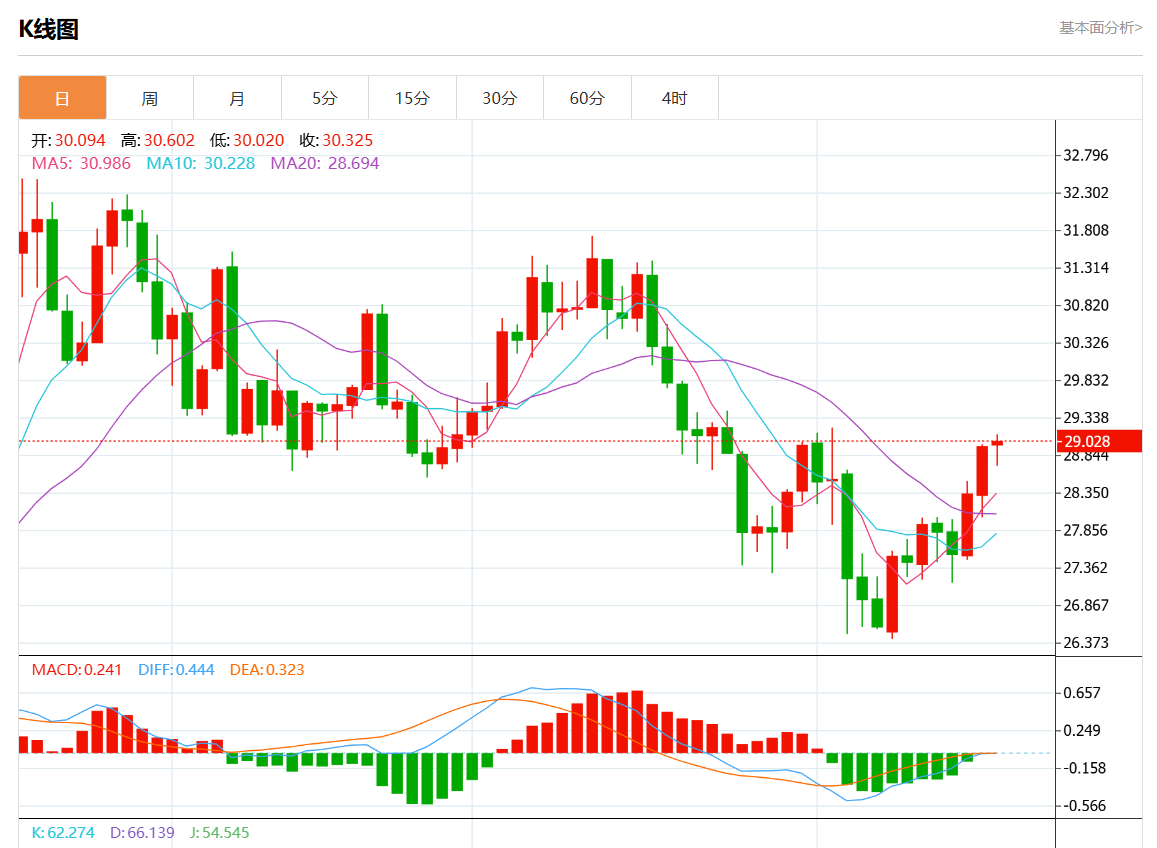Click the 高: 30.602 high value

coord(158,140)
